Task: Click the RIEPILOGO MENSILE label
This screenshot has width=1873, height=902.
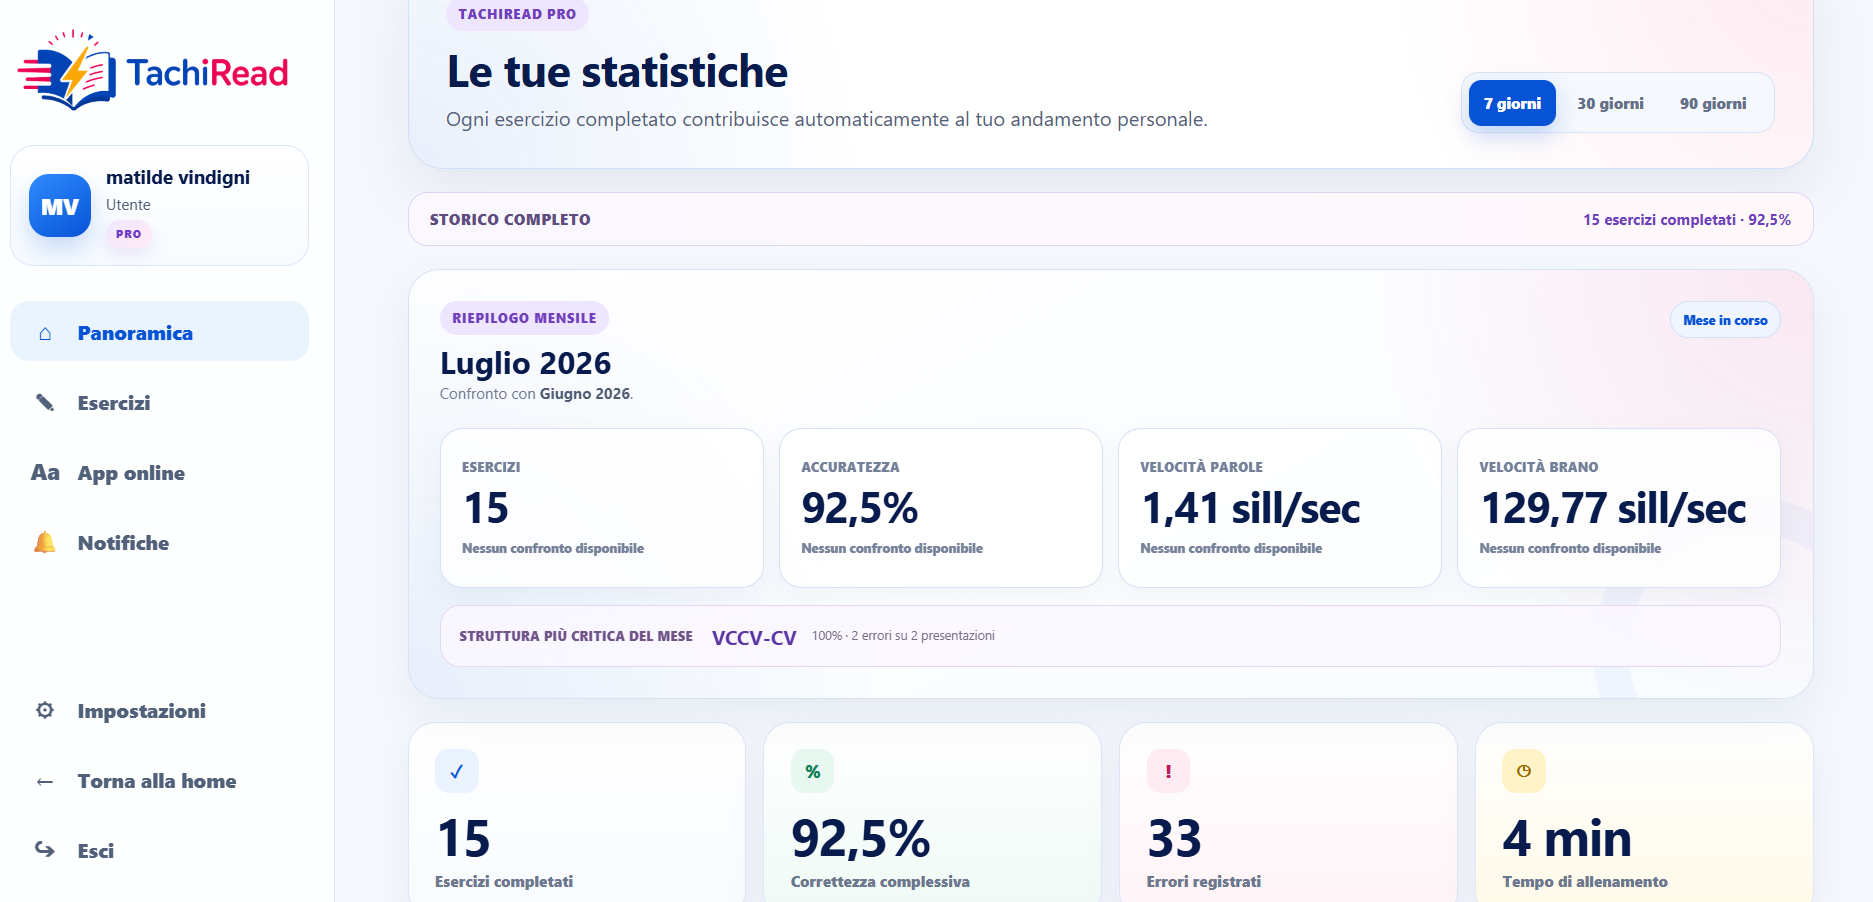Action: pyautogui.click(x=524, y=318)
